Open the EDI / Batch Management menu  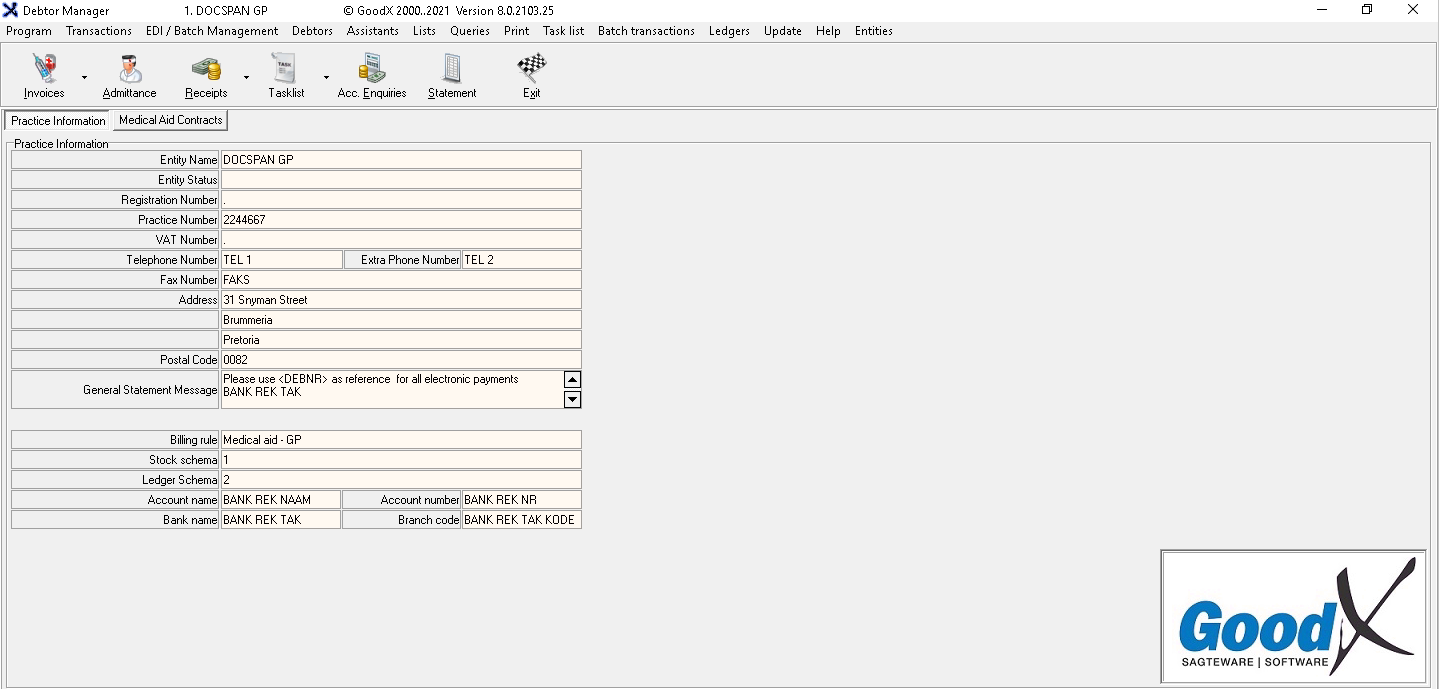(212, 31)
